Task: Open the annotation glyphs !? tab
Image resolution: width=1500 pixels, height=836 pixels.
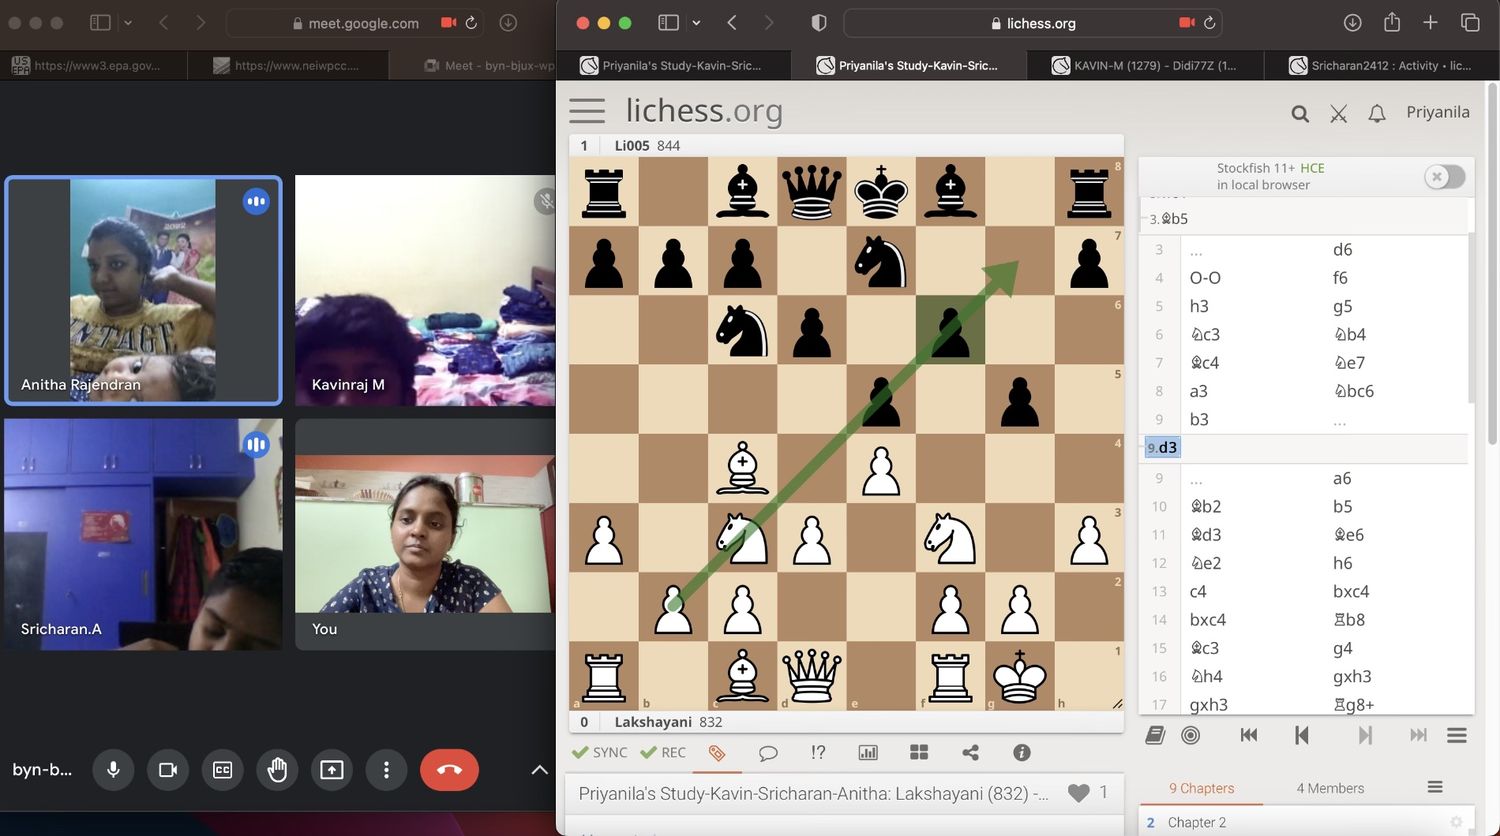Action: coord(818,753)
